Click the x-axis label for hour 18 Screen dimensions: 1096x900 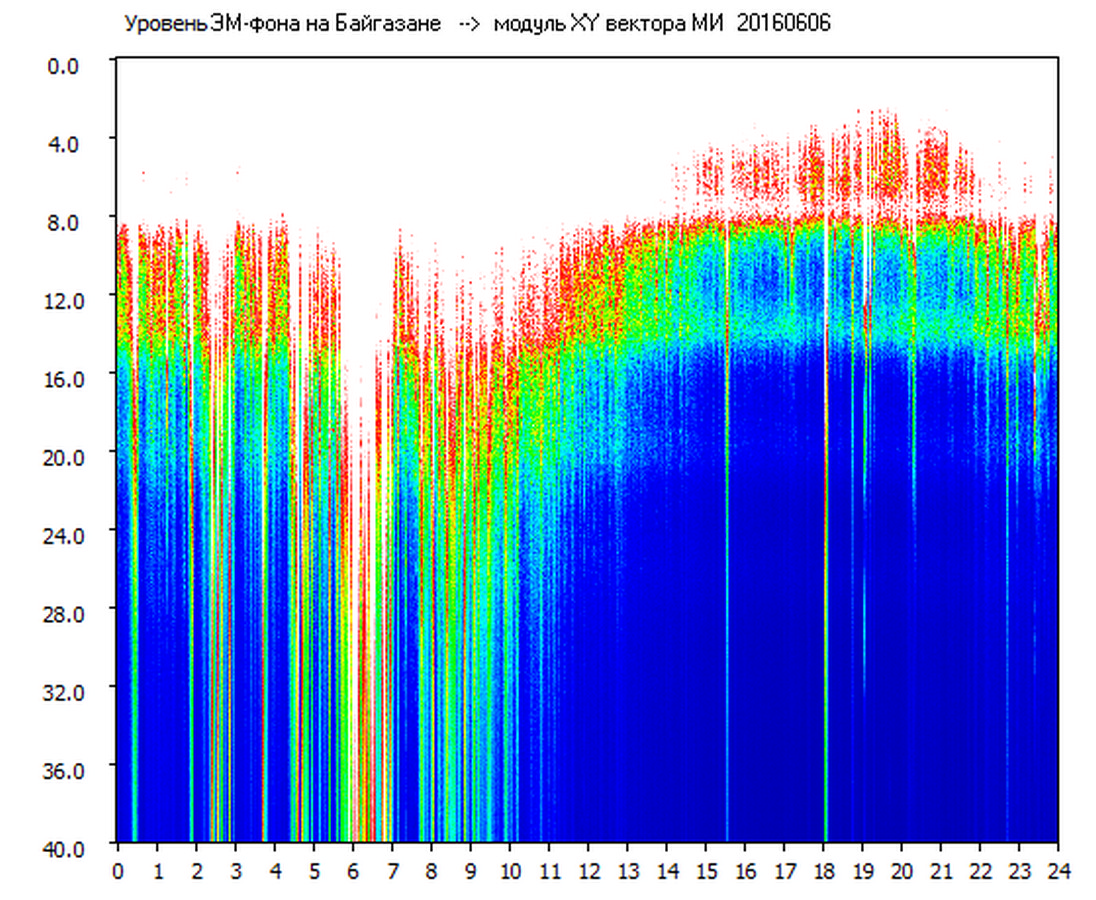pyautogui.click(x=825, y=870)
